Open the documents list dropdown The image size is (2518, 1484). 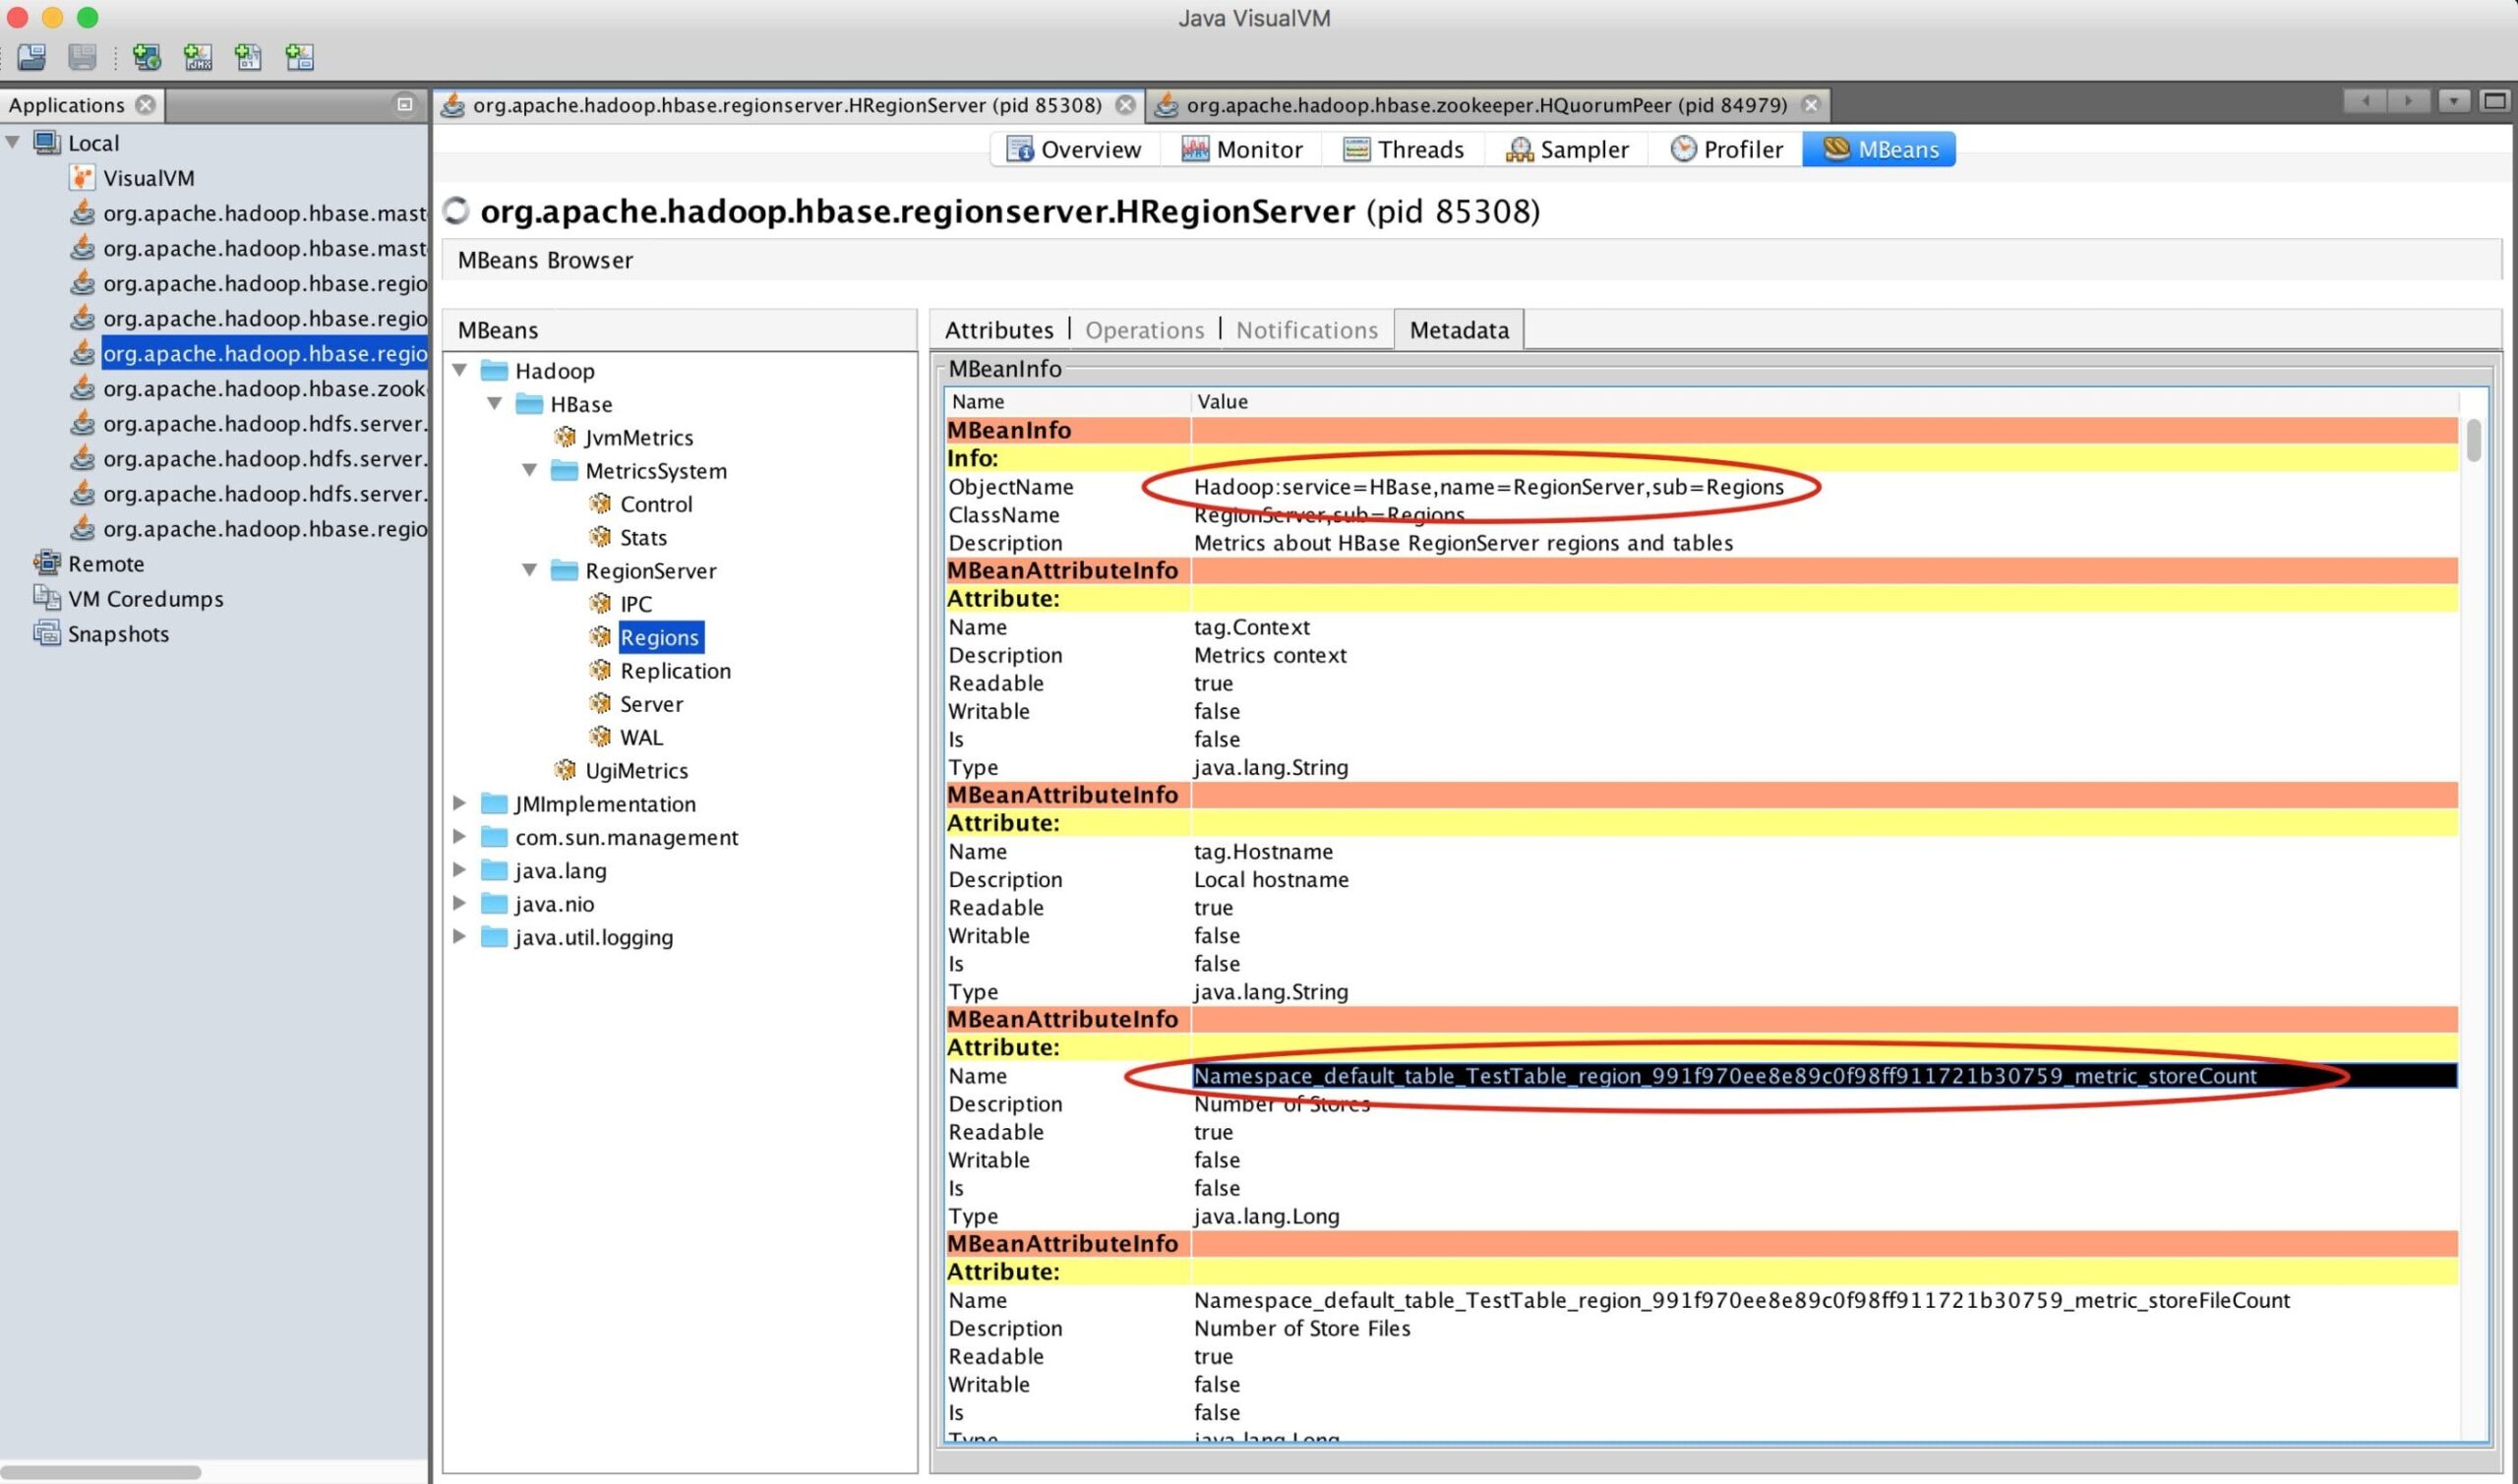pos(2453,101)
